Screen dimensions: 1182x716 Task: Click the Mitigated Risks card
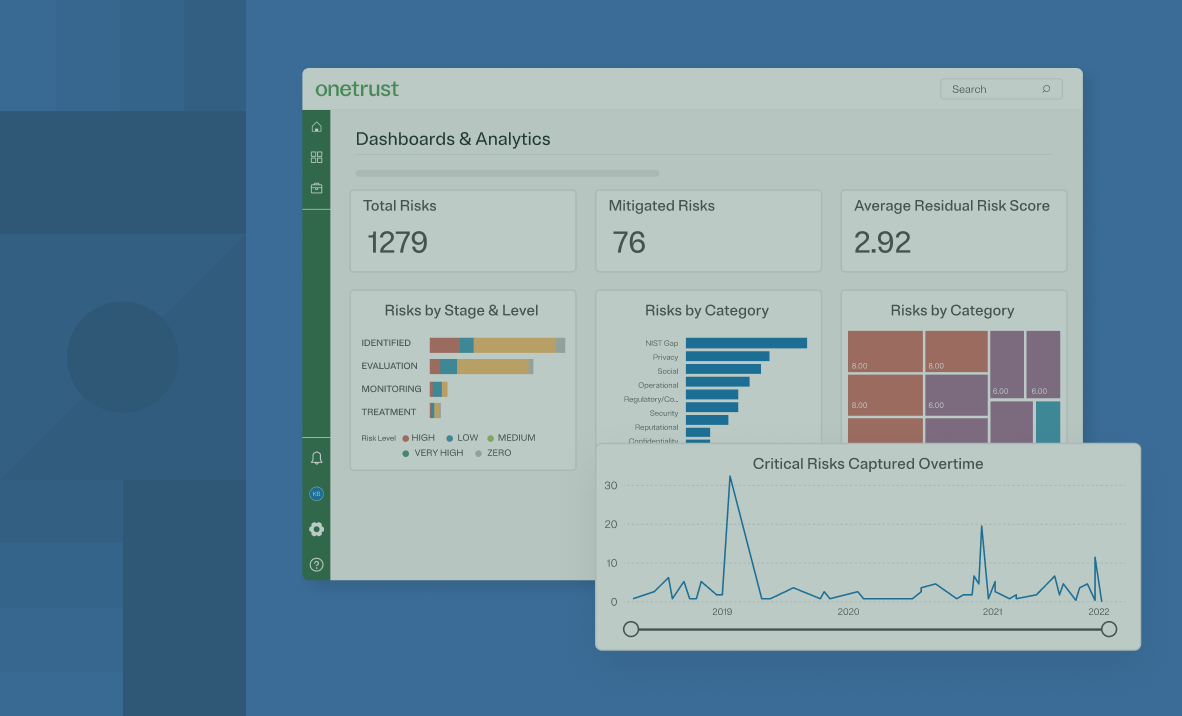(x=708, y=230)
